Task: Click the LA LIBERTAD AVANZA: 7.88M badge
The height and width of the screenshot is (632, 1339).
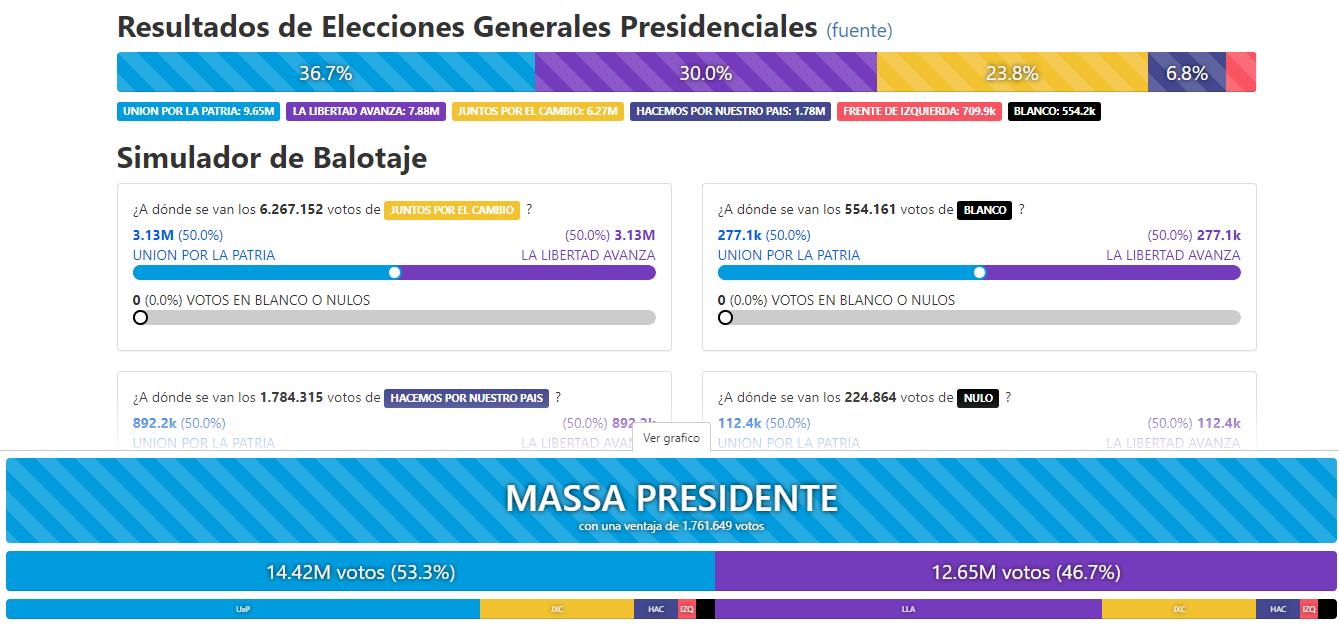Action: (x=366, y=111)
